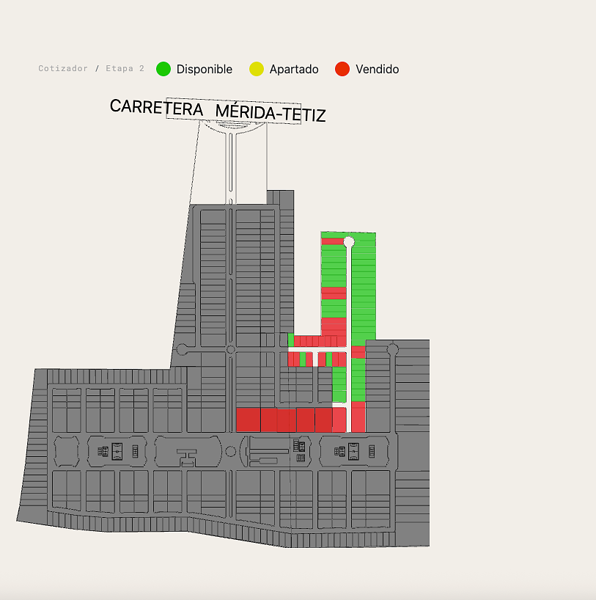Select the leftmost large red lot in bottom row
This screenshot has height=600, width=596.
(248, 420)
